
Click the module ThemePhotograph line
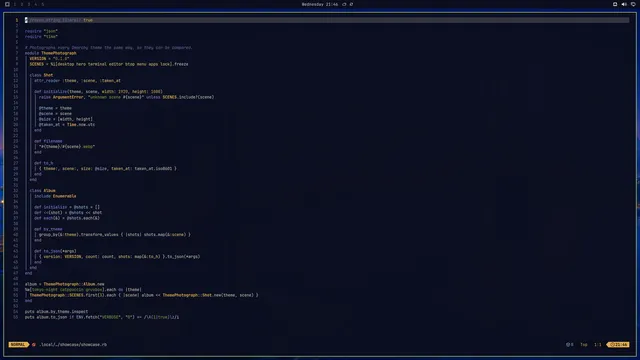pos(51,53)
